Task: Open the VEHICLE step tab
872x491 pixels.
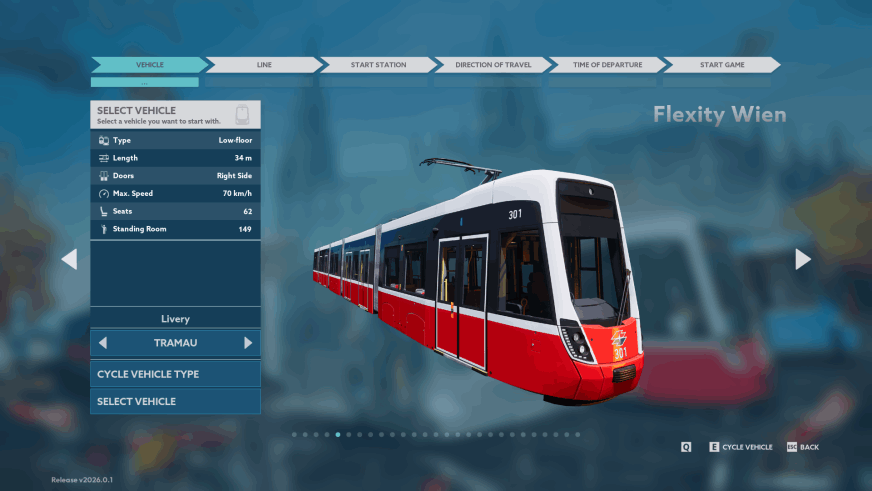Action: 150,65
